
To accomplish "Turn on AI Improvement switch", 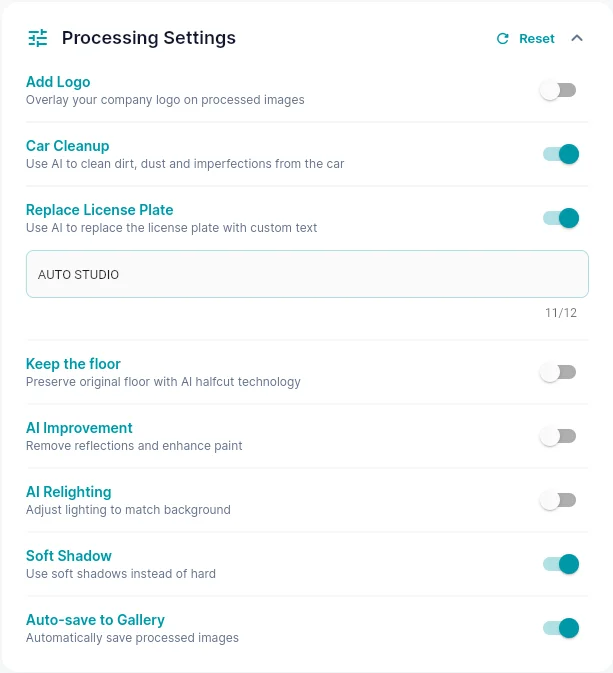I will tap(558, 437).
